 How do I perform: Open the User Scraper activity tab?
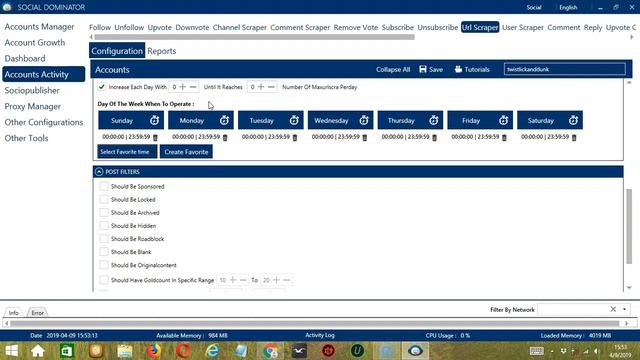(x=523, y=27)
